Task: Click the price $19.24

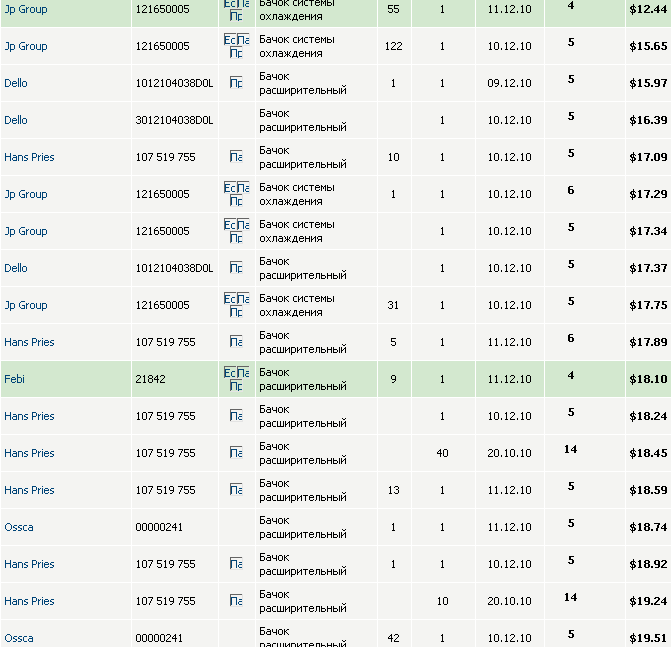Action: (648, 601)
